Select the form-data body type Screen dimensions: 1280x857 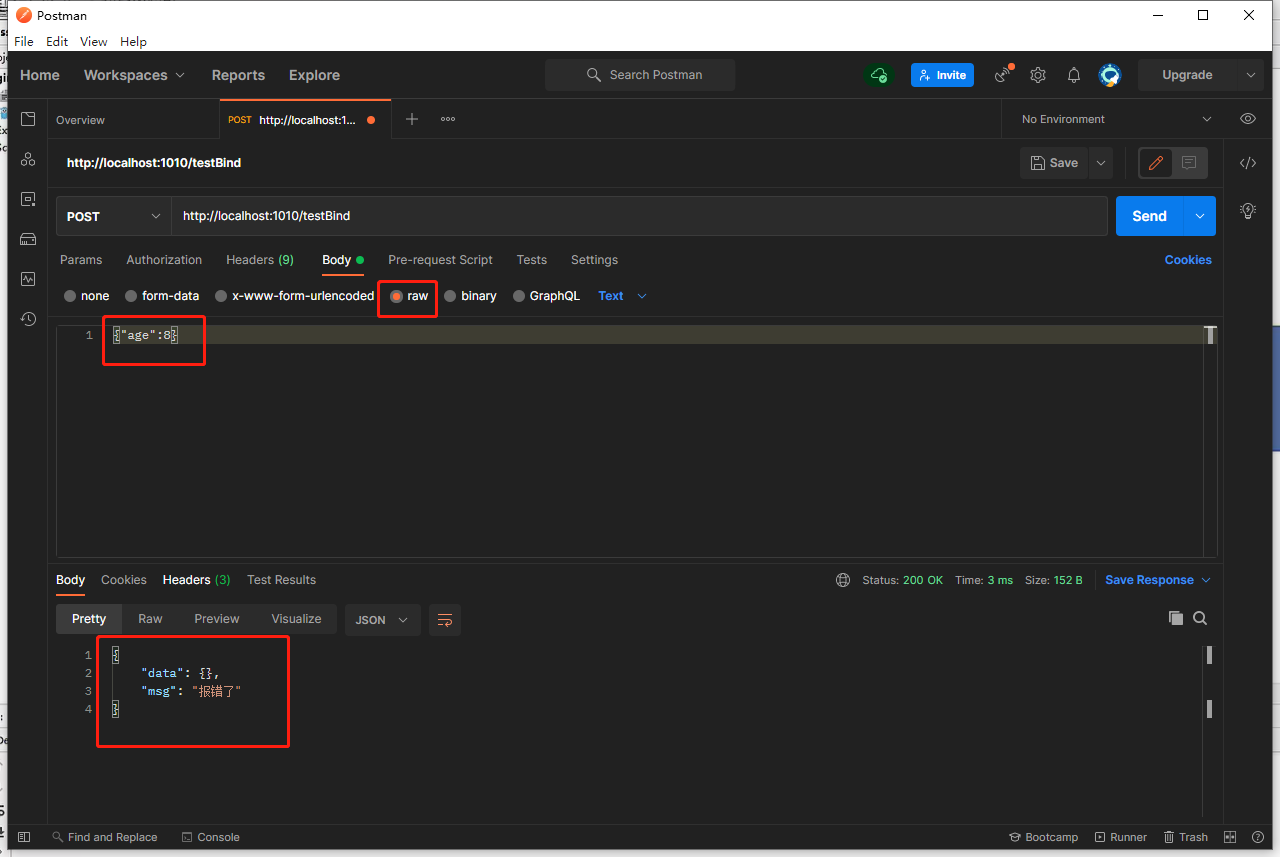pyautogui.click(x=162, y=296)
